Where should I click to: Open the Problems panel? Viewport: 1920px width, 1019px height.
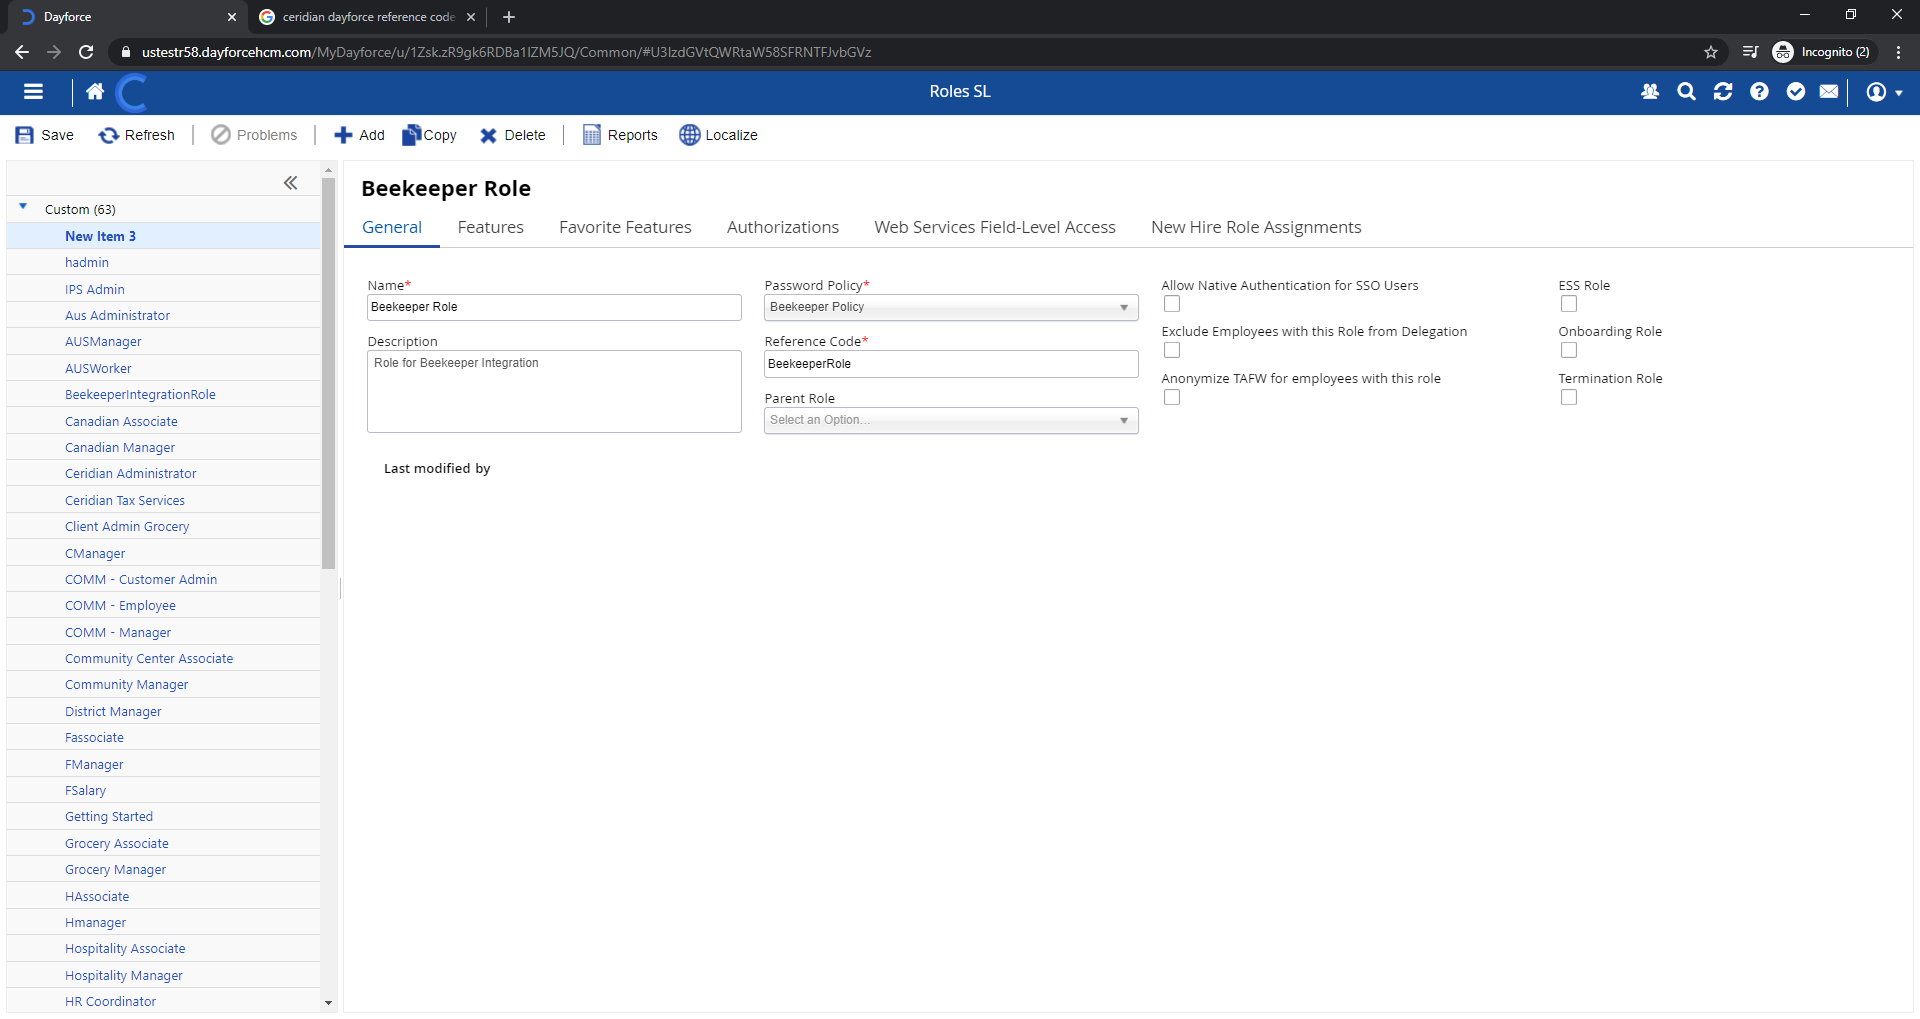254,135
